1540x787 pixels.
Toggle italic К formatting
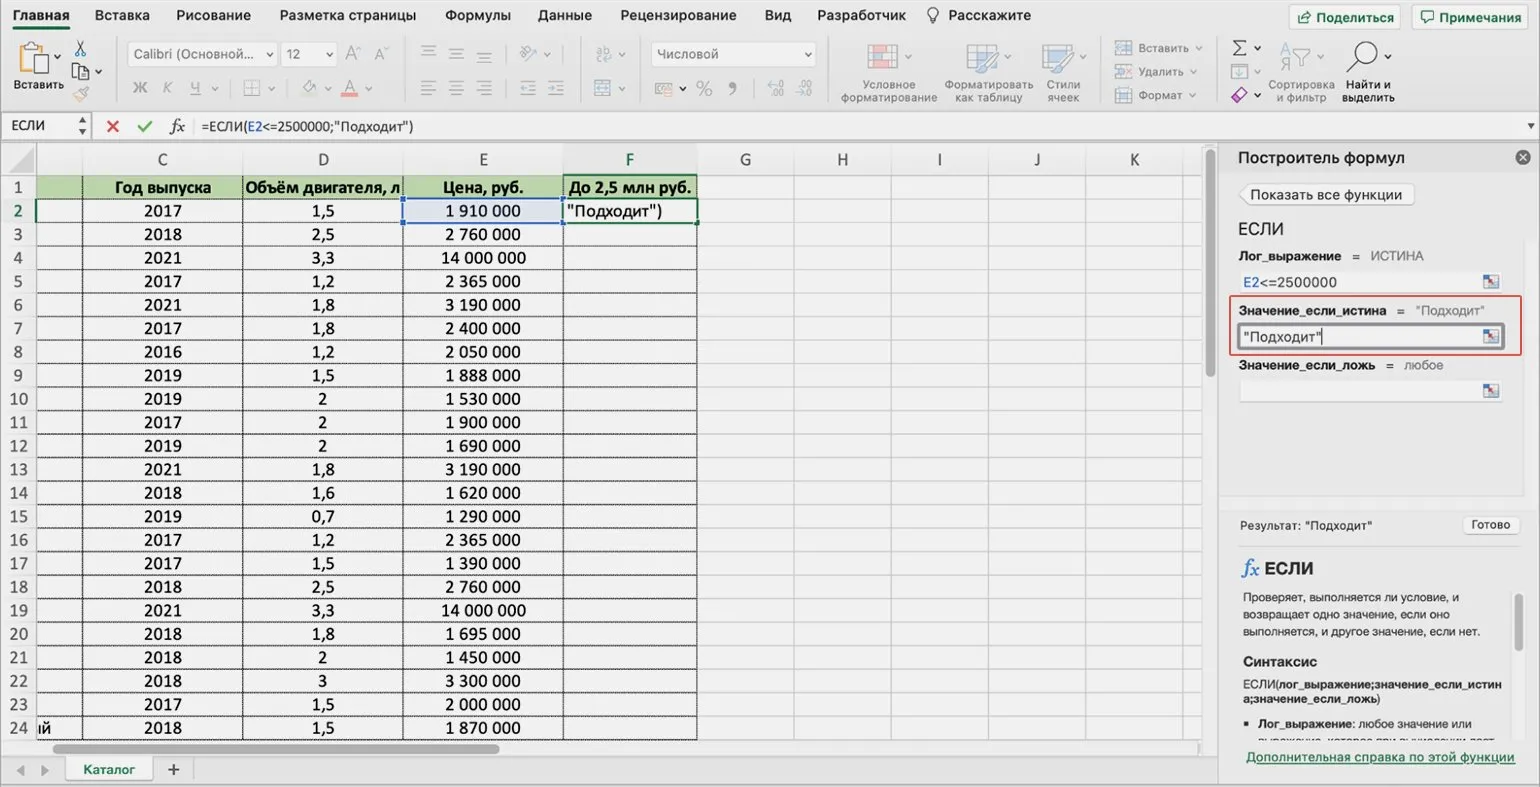tap(167, 89)
